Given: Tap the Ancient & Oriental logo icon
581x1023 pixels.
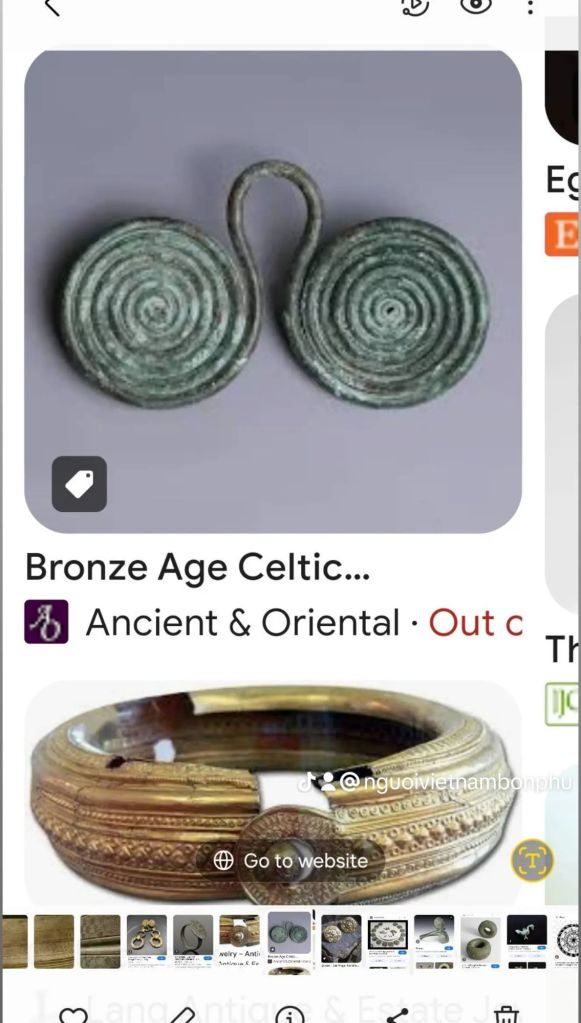Looking at the screenshot, I should pos(46,622).
